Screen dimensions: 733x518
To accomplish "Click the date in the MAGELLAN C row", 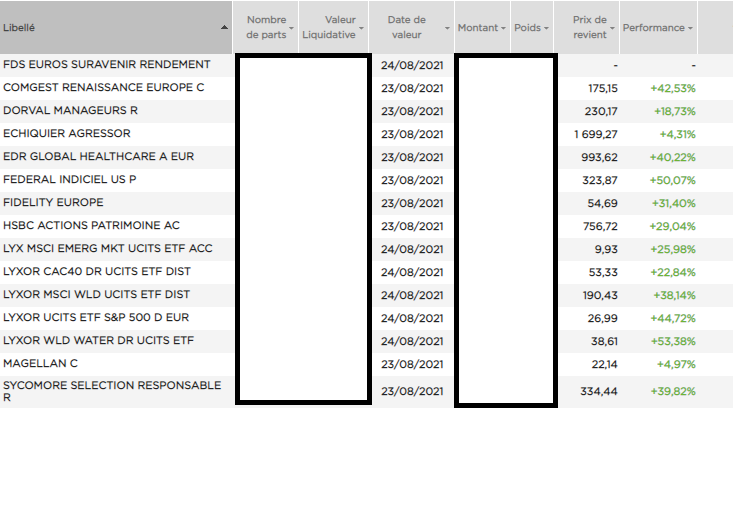I will tap(412, 364).
